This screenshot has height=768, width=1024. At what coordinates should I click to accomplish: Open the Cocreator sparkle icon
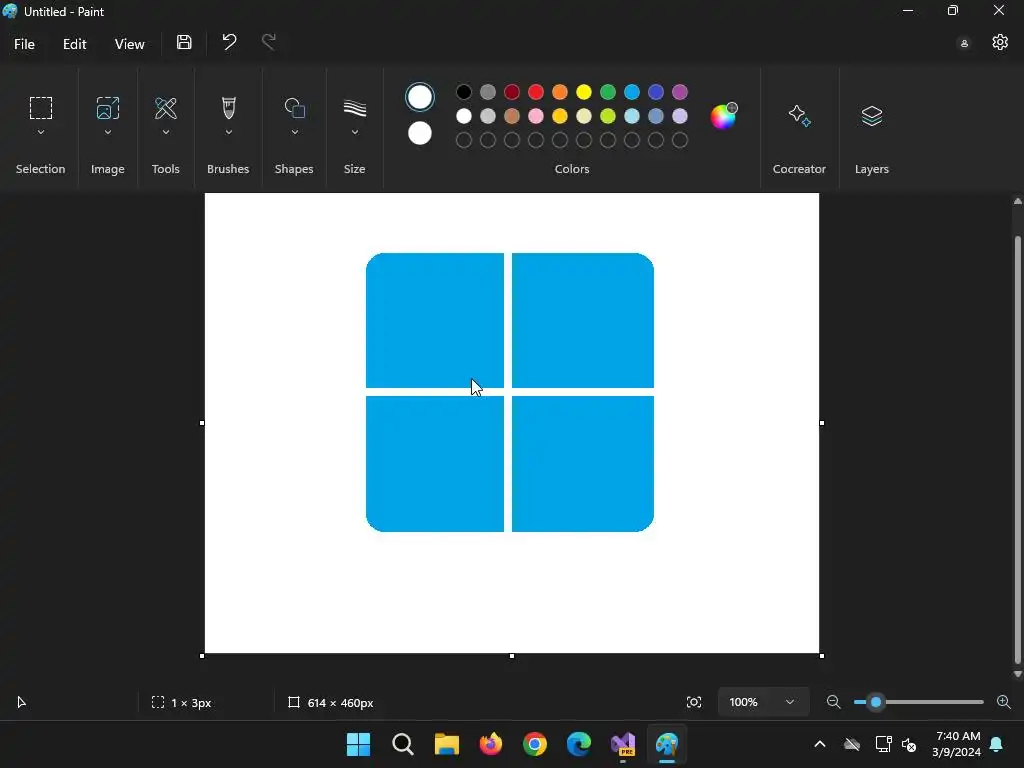tap(799, 116)
